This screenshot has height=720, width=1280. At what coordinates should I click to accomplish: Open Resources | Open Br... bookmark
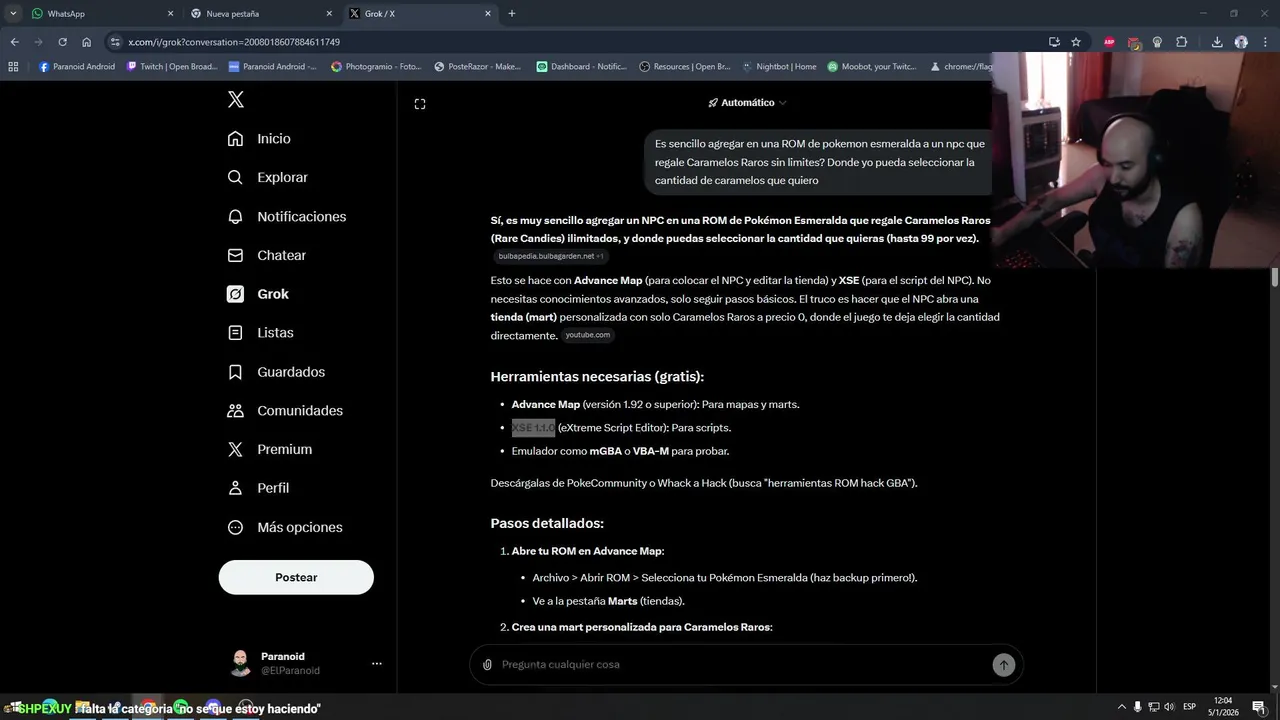(685, 67)
